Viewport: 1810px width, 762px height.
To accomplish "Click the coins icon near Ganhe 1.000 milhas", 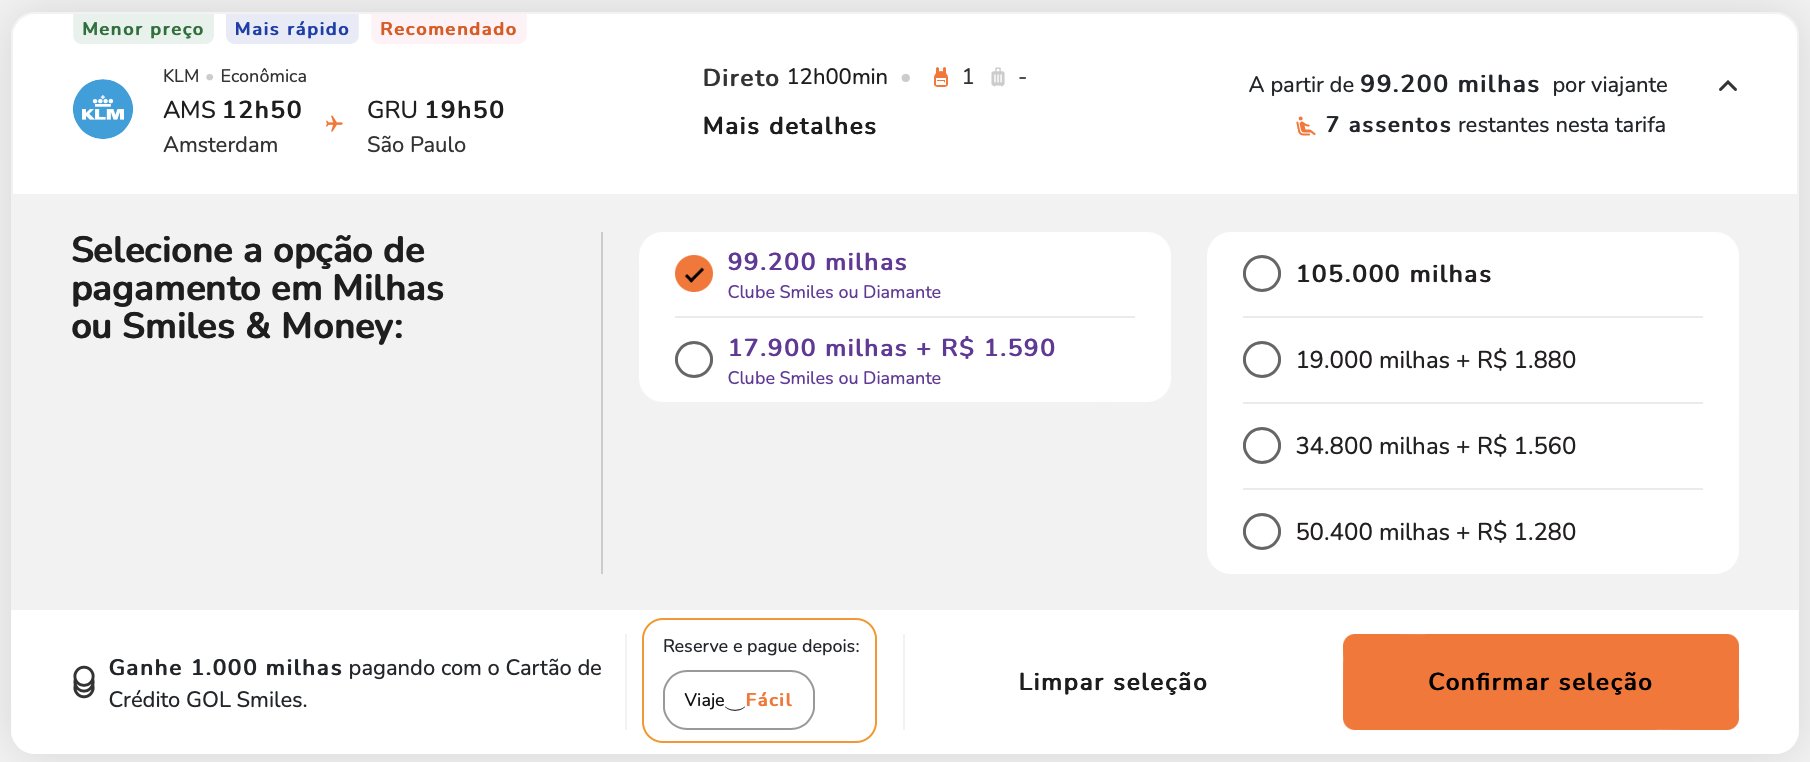I will click(x=84, y=683).
